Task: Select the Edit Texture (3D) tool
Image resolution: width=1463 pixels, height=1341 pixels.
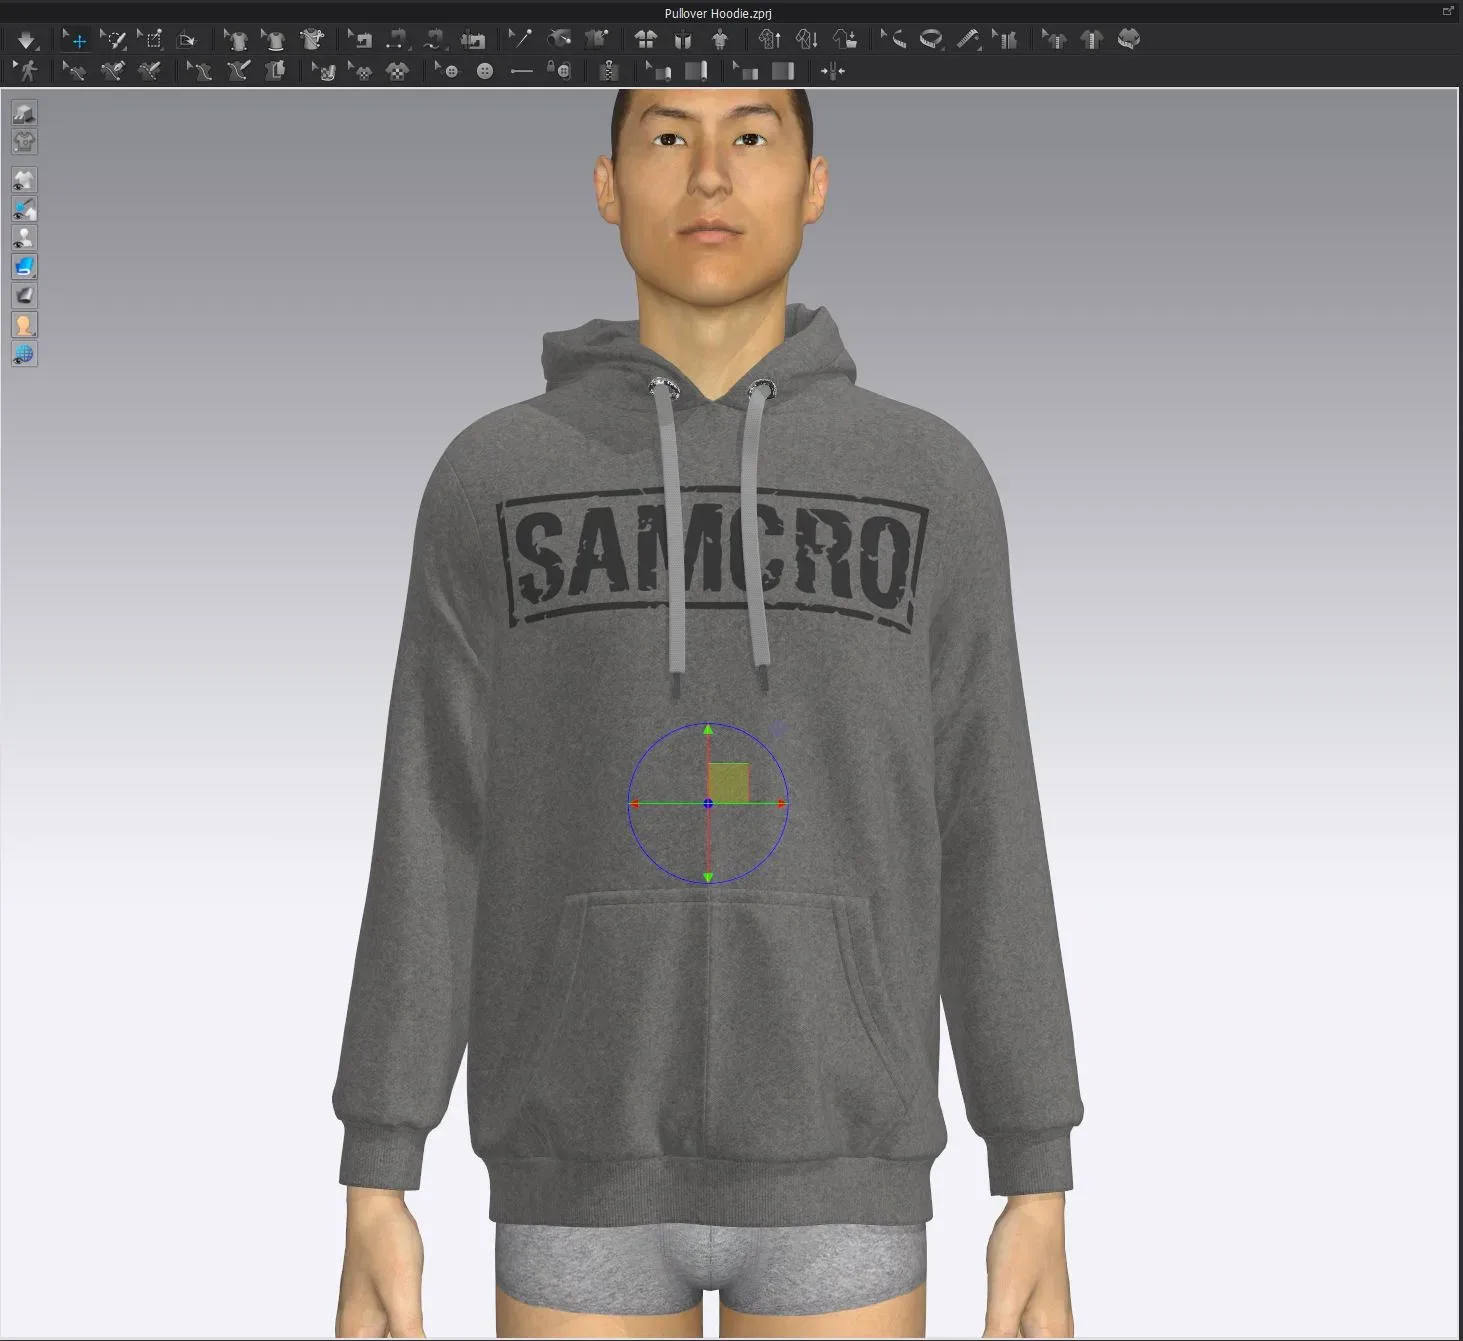Action: point(324,71)
